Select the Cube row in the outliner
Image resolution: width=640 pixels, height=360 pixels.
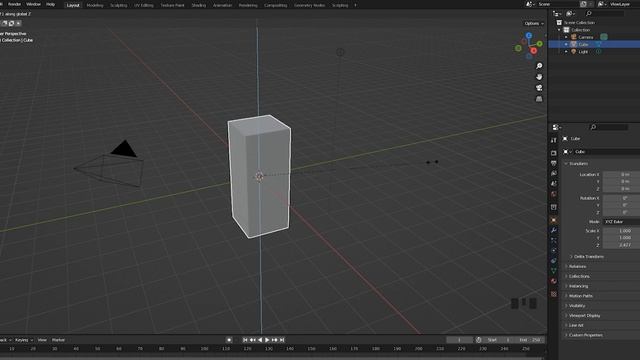(x=594, y=44)
